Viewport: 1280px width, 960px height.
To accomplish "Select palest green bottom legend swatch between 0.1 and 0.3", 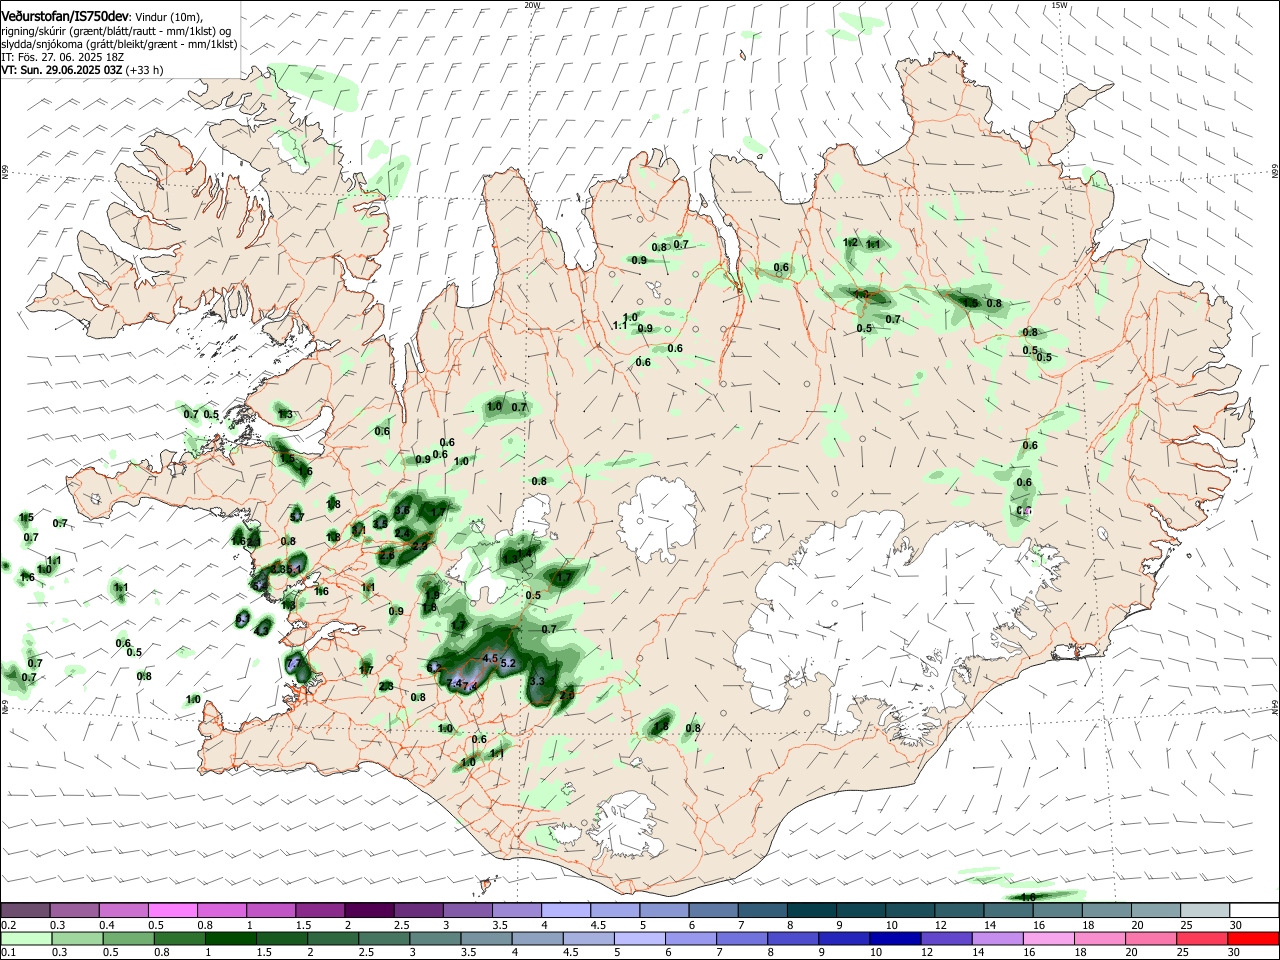I will click(25, 938).
